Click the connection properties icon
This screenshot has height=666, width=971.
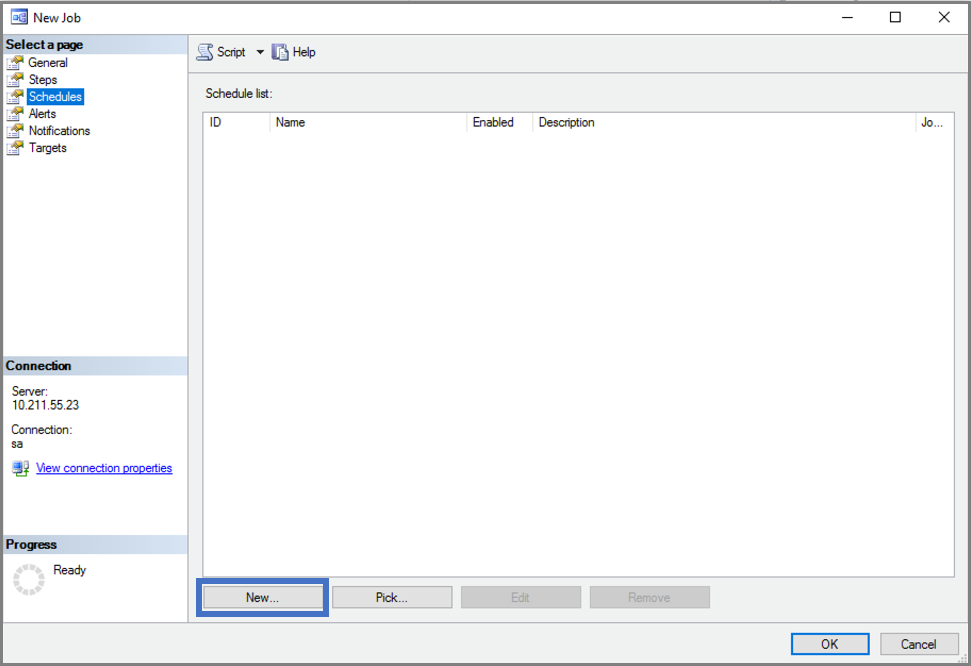point(20,468)
